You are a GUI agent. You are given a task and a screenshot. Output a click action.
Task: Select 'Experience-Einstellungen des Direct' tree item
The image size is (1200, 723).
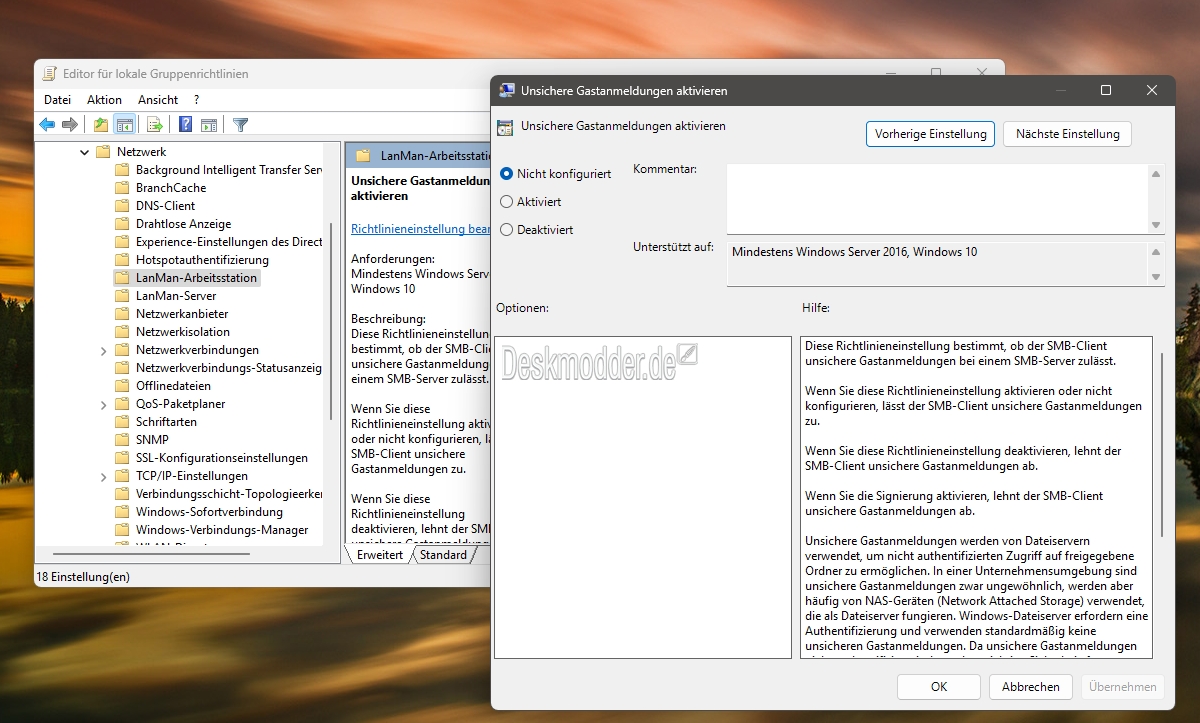(229, 242)
